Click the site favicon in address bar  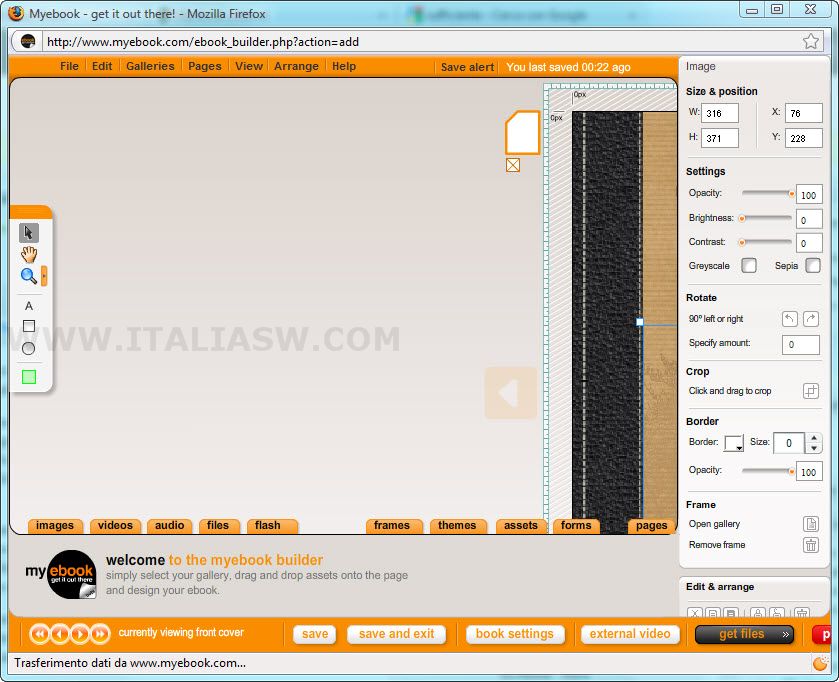pos(28,41)
